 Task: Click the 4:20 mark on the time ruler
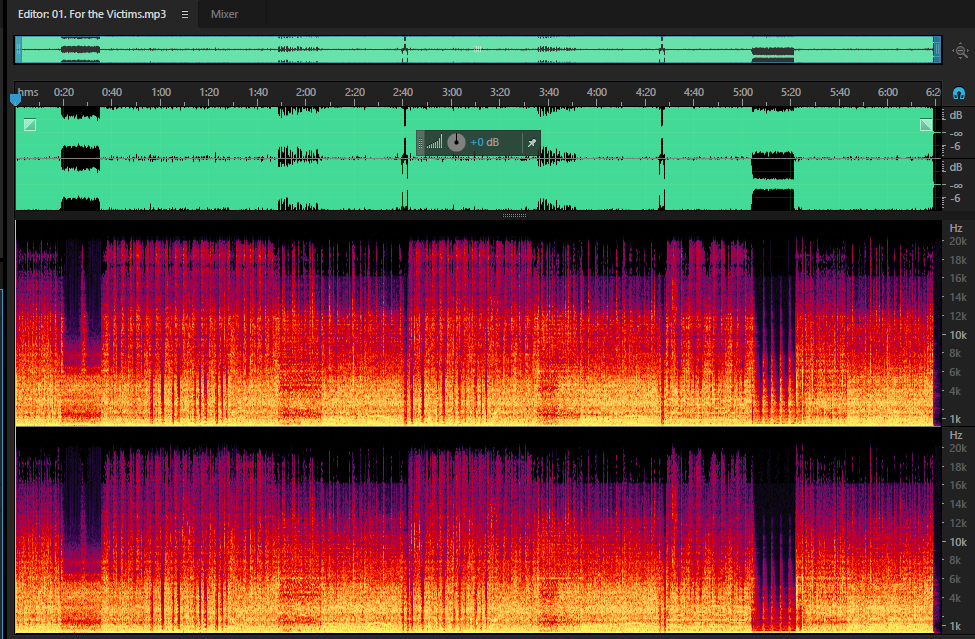coord(646,92)
